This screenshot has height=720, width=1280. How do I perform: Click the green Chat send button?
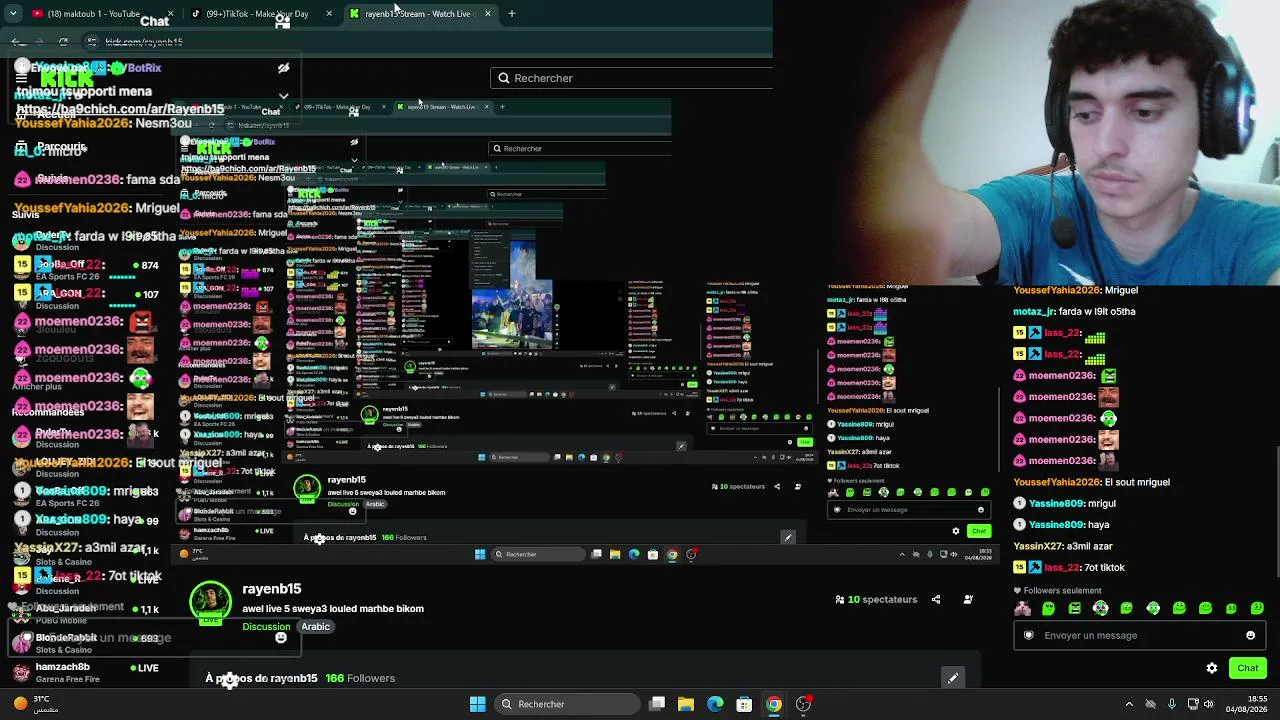click(x=1248, y=668)
